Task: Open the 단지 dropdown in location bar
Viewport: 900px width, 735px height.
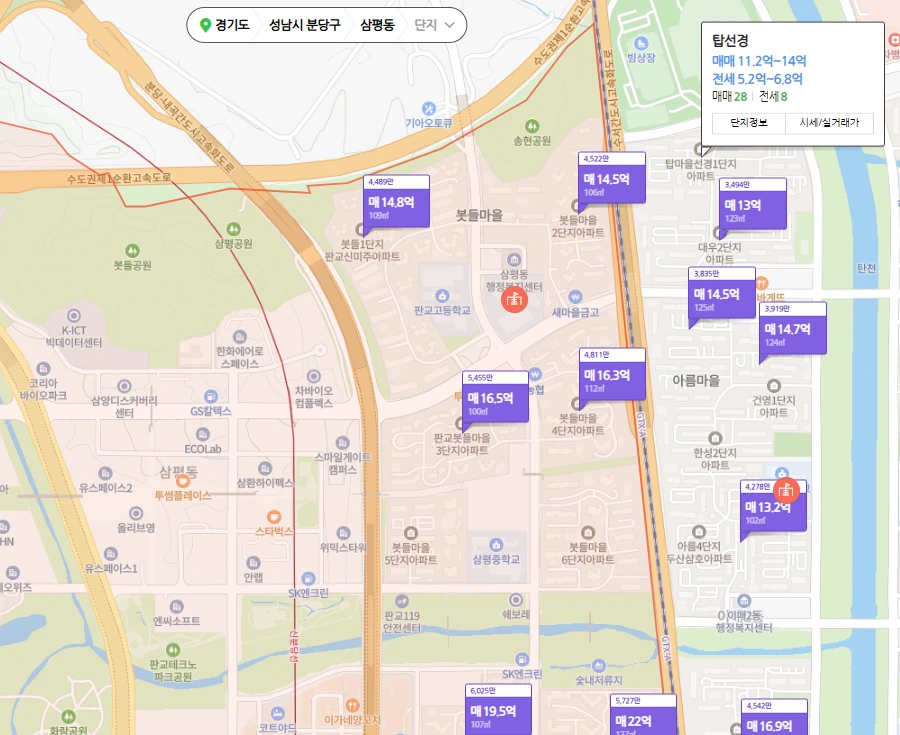Action: pos(435,25)
